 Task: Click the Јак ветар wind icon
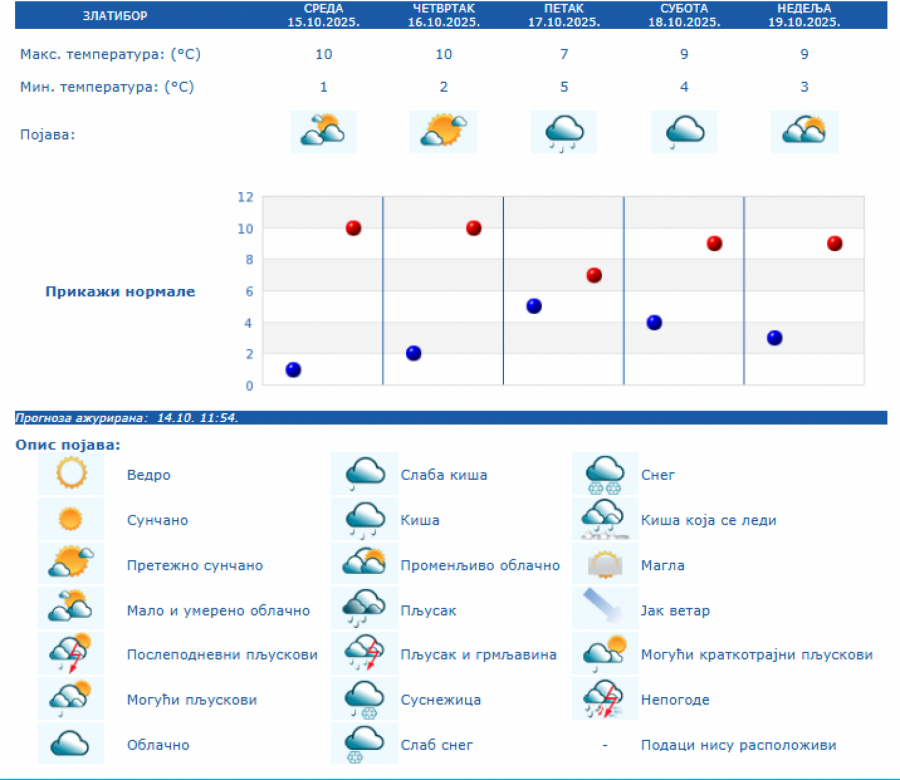605,610
